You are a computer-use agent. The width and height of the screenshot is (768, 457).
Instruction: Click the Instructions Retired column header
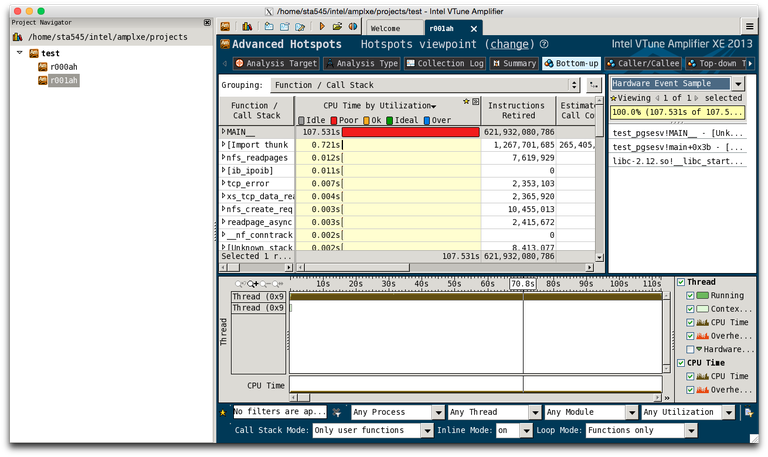click(516, 111)
